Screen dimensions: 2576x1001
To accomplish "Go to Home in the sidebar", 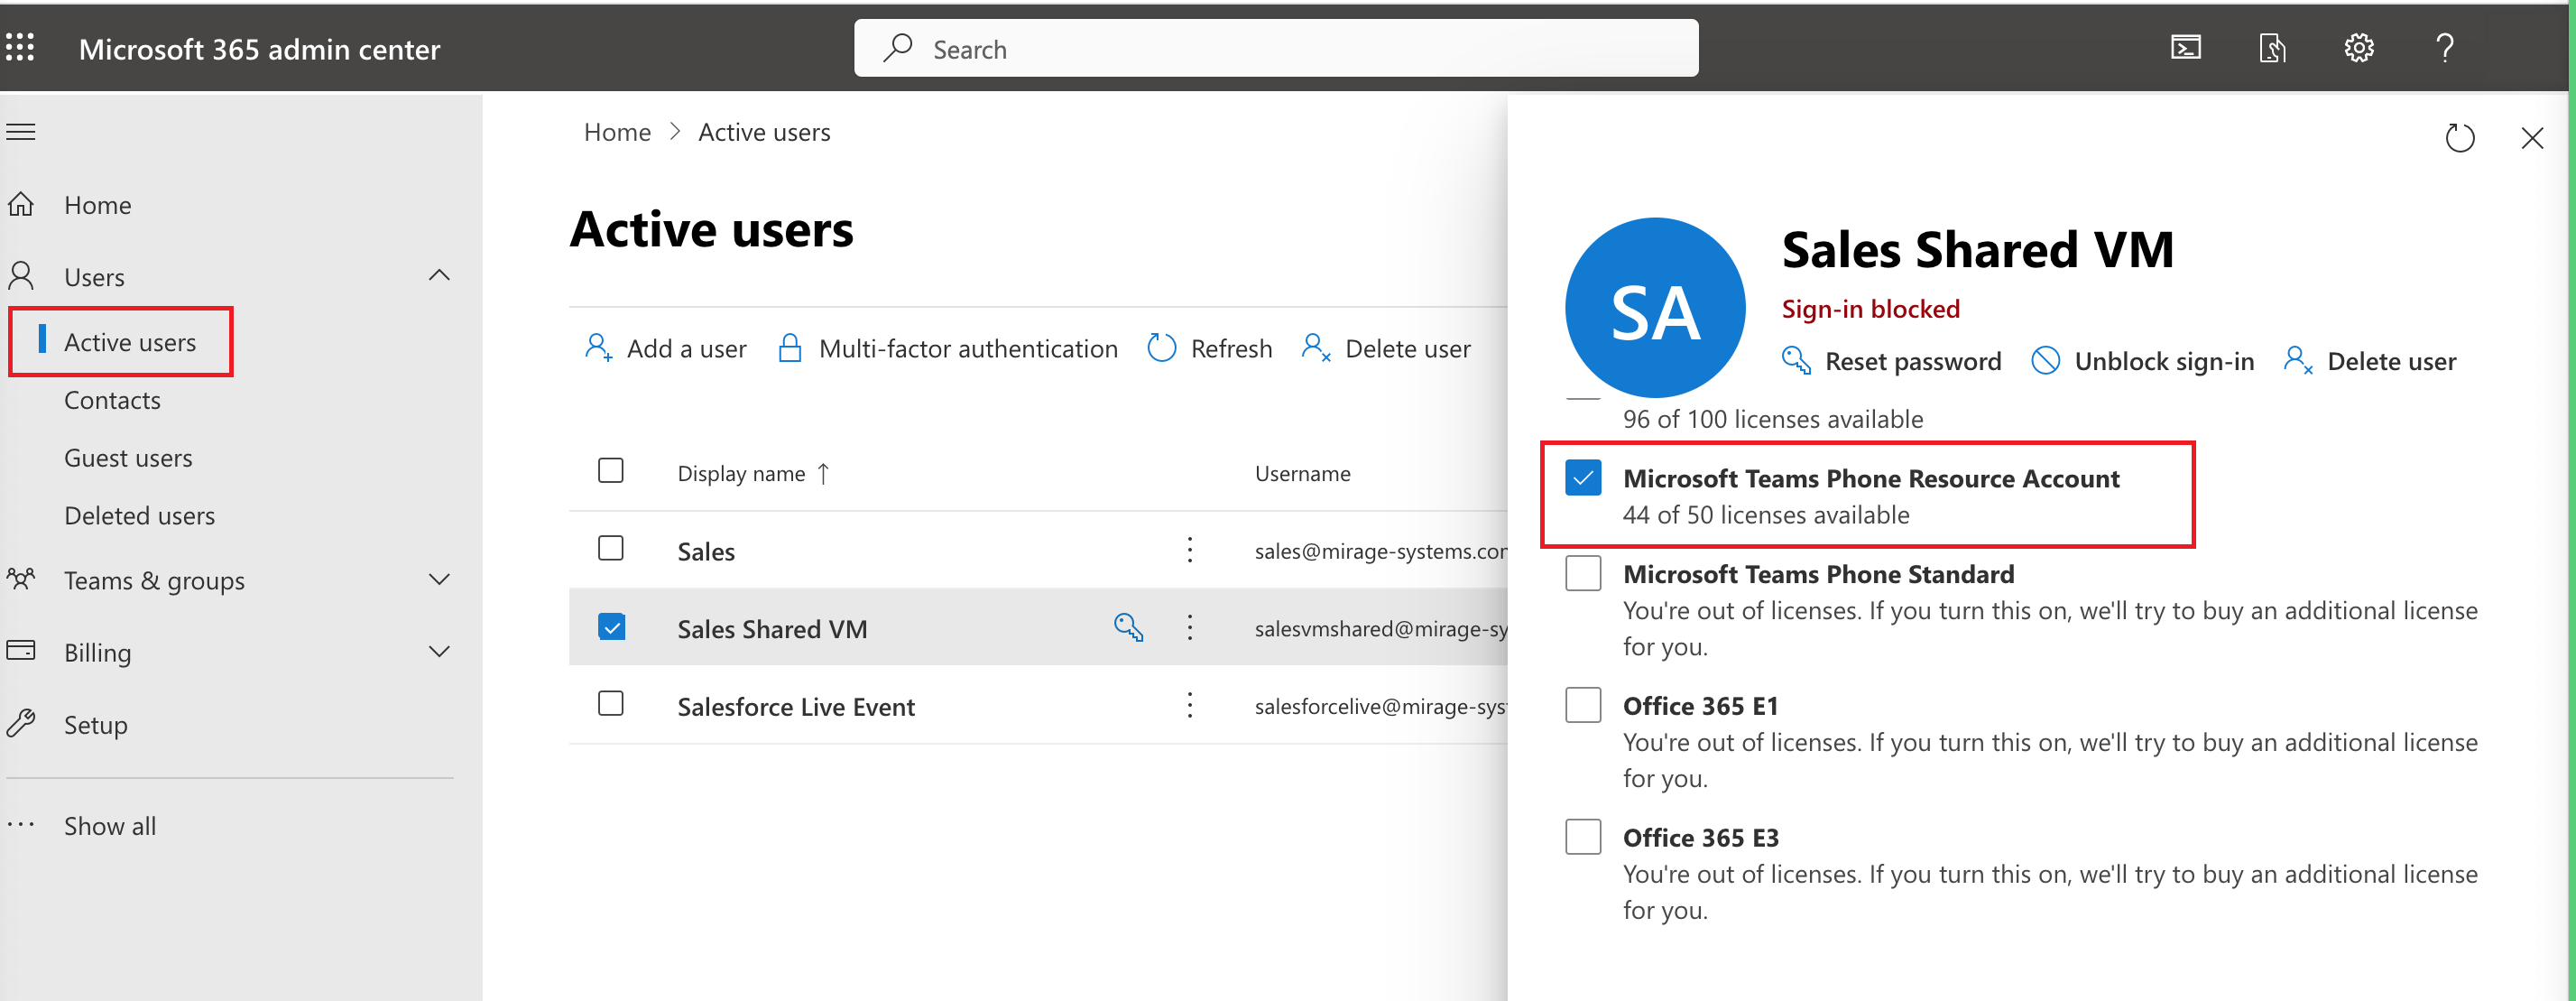I will pos(98,205).
